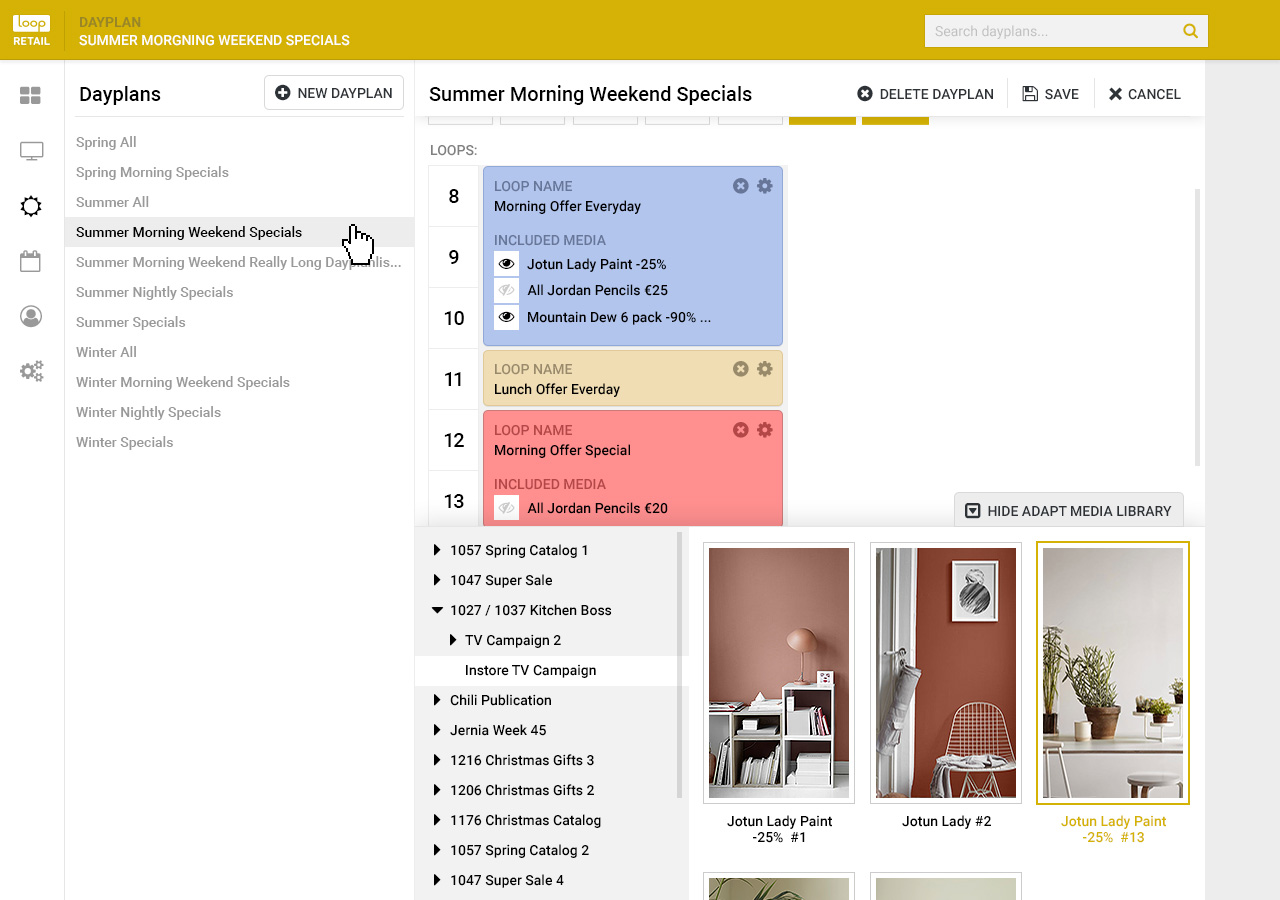Viewport: 1280px width, 900px height.
Task: Open Summer Morning Weekend Really Long dayplan
Action: pyautogui.click(x=238, y=262)
